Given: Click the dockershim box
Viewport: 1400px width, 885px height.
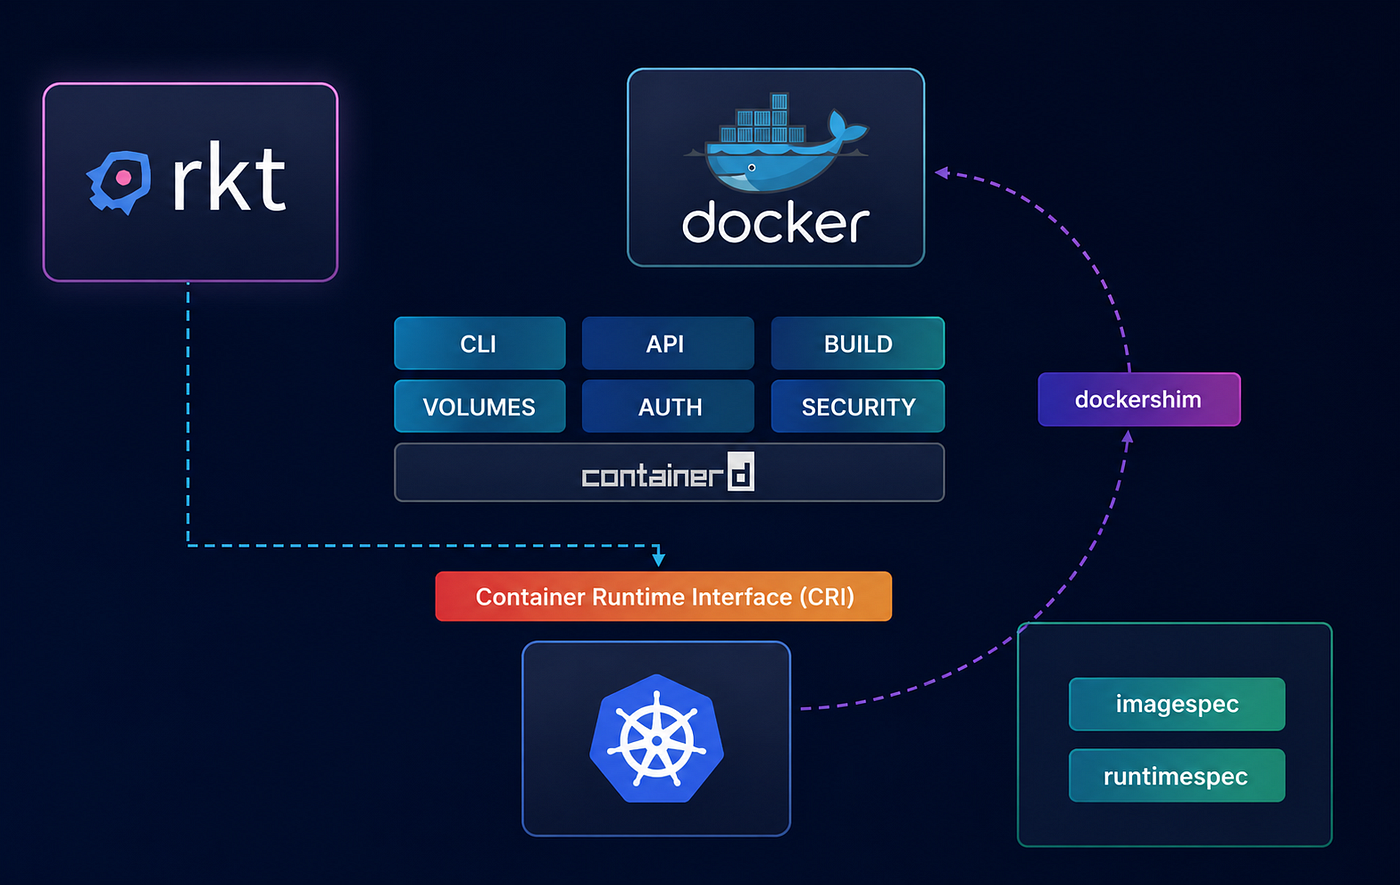Looking at the screenshot, I should coord(1139,399).
